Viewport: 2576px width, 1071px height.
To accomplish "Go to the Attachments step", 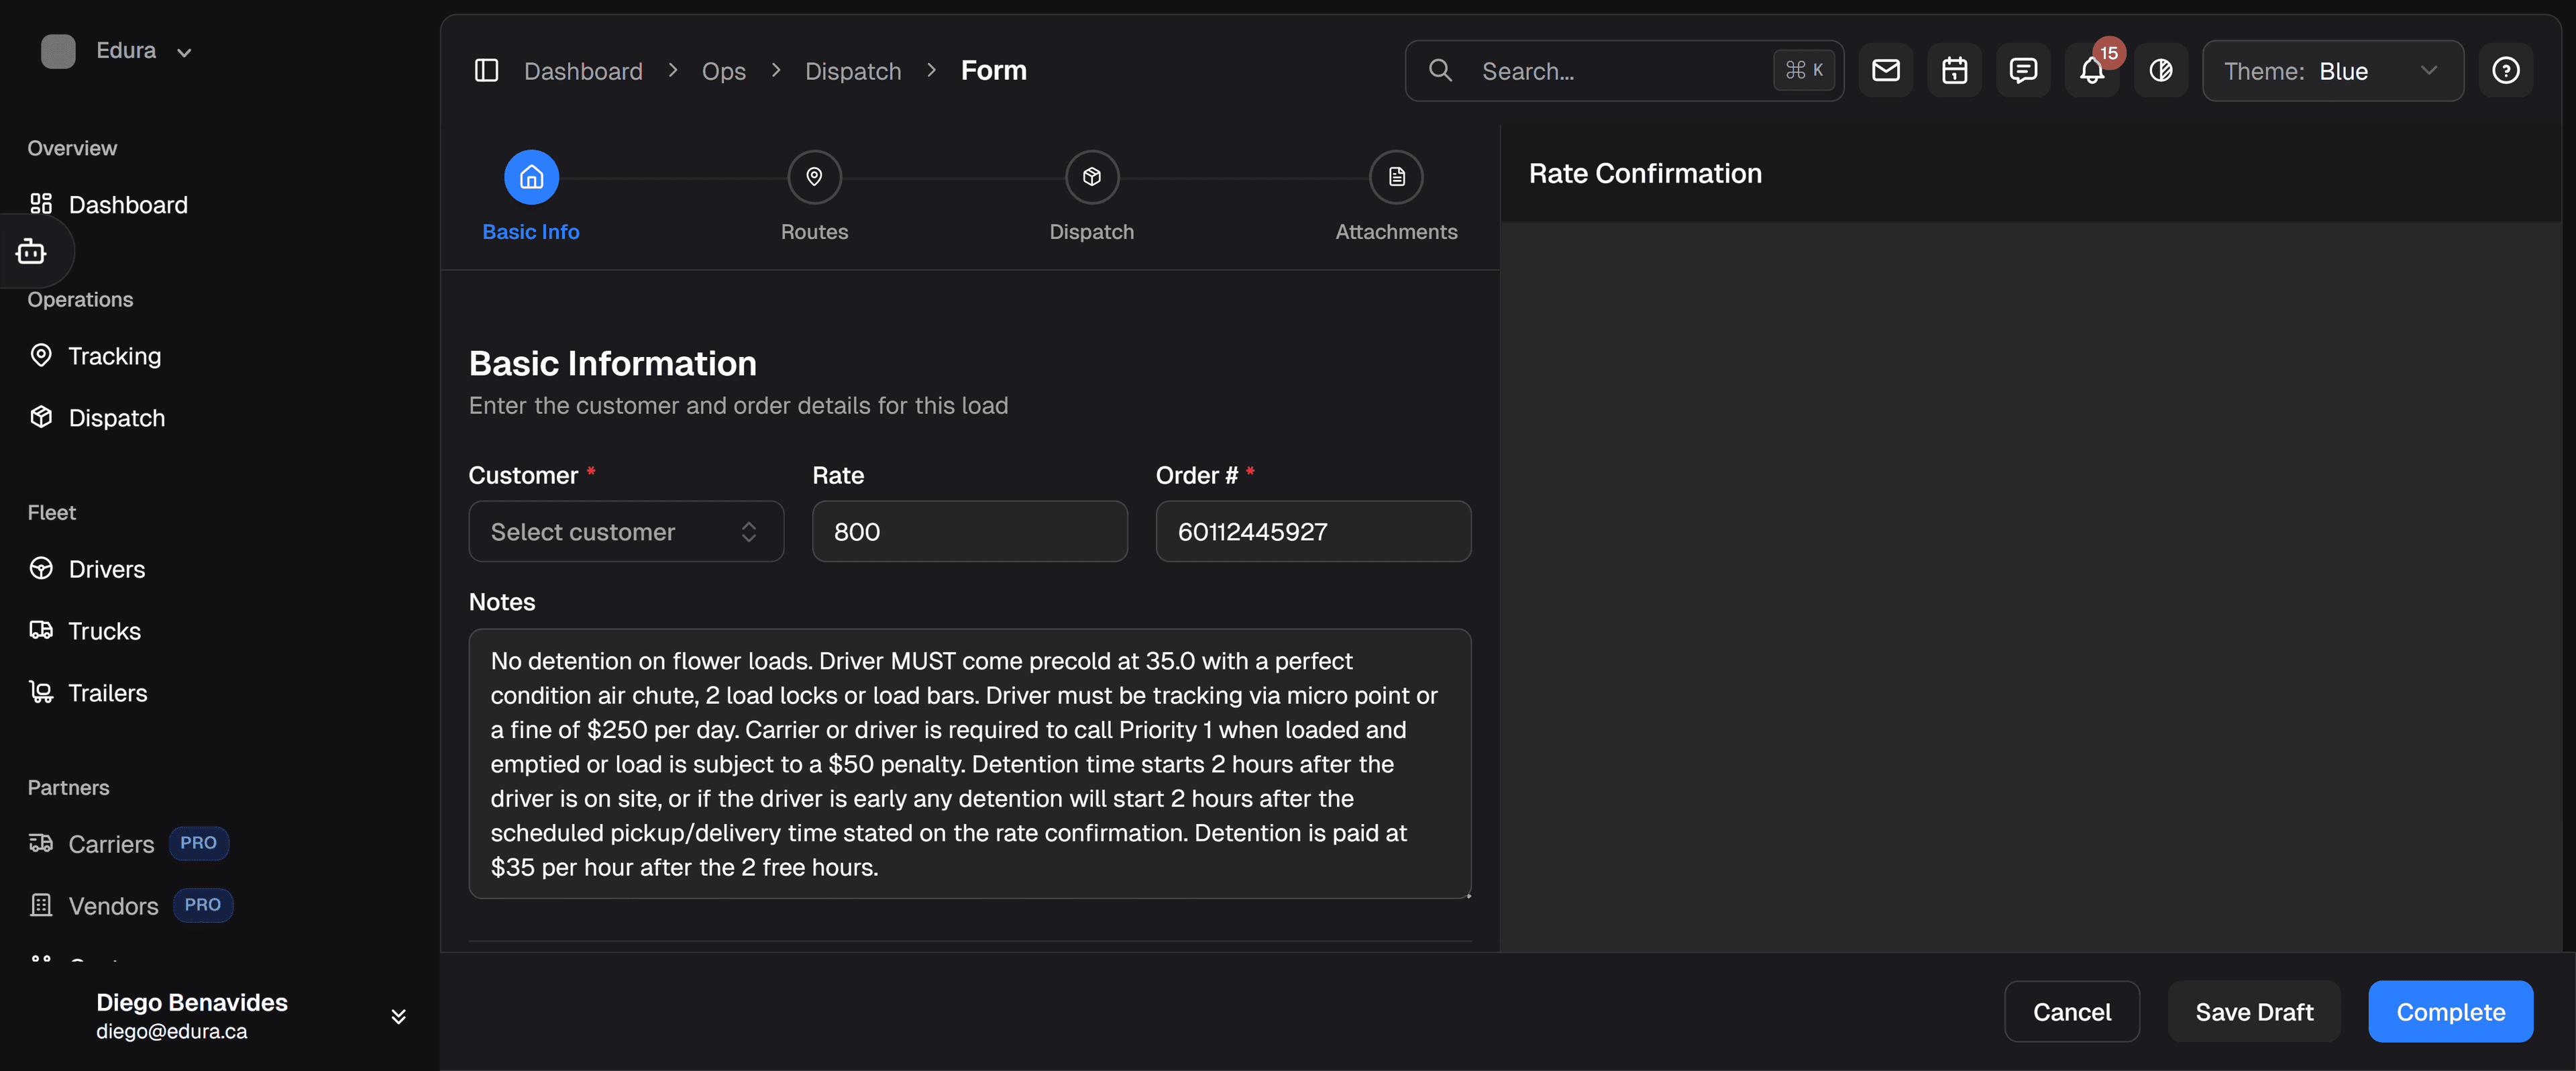I will click(x=1396, y=196).
